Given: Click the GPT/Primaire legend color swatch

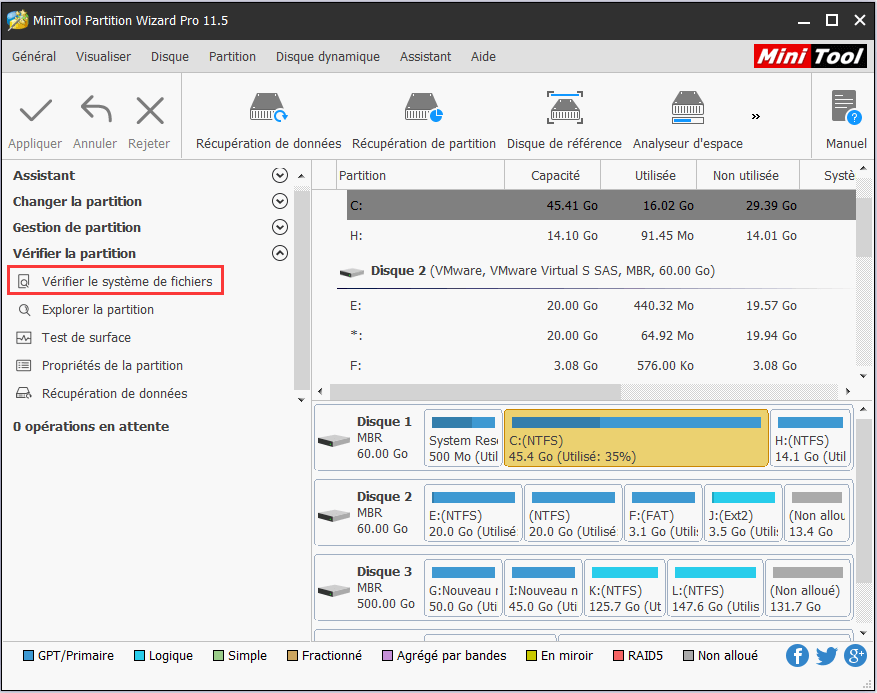Looking at the screenshot, I should point(28,656).
